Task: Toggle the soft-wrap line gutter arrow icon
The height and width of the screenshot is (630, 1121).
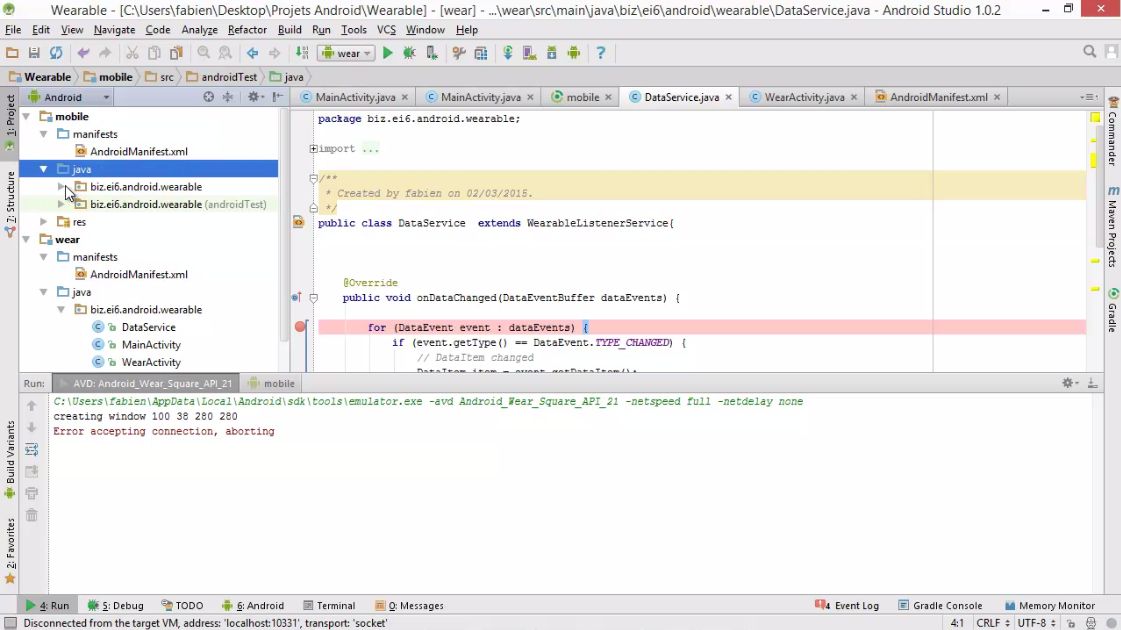Action: pos(316,296)
